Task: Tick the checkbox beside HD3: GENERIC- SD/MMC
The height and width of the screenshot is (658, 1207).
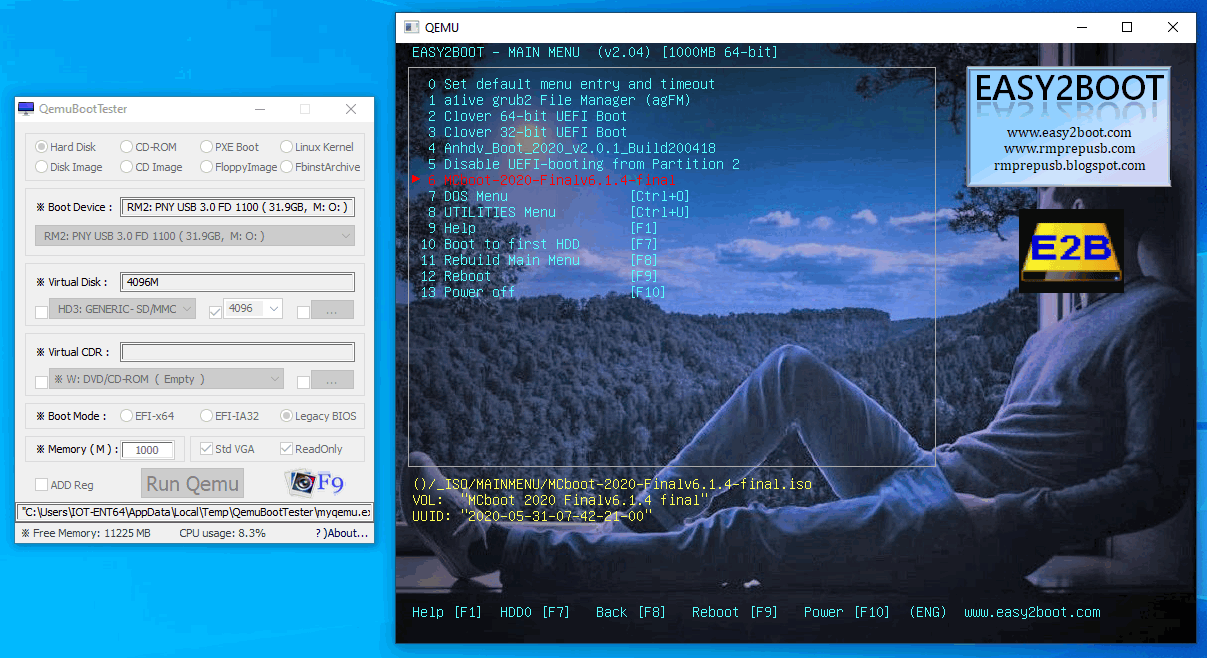Action: (x=41, y=312)
